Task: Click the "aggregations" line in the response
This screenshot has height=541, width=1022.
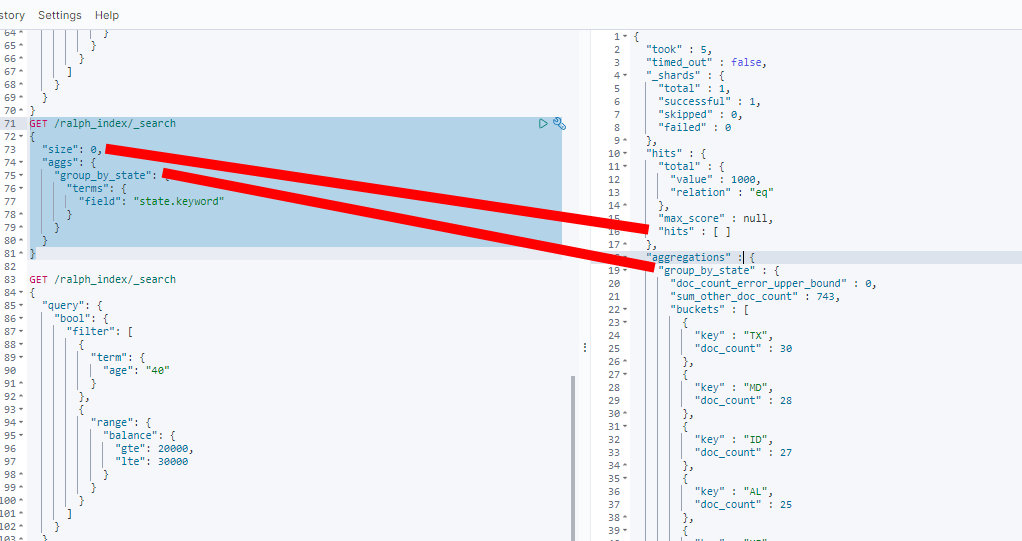Action: [700, 257]
